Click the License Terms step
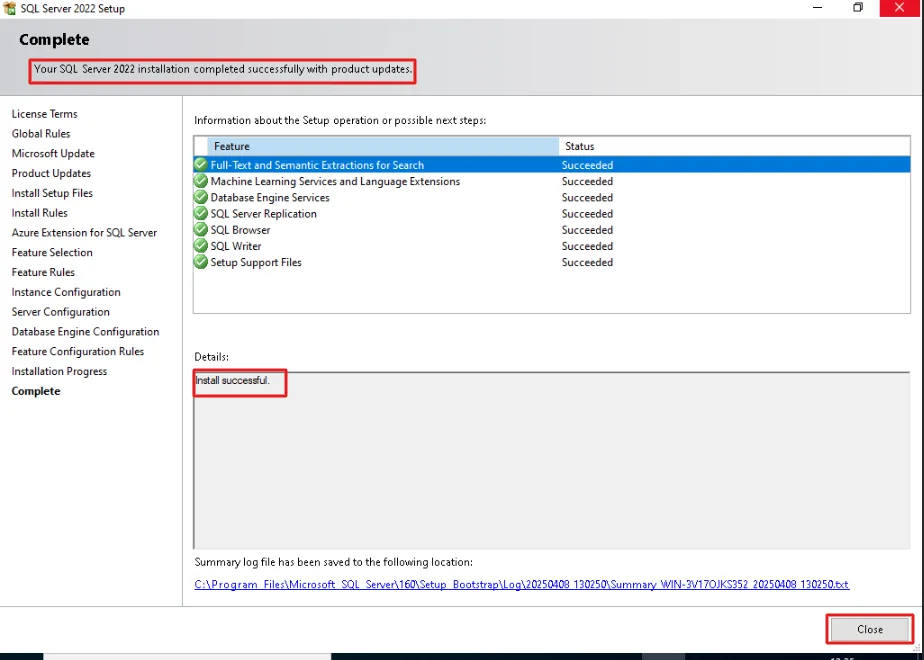 [45, 114]
